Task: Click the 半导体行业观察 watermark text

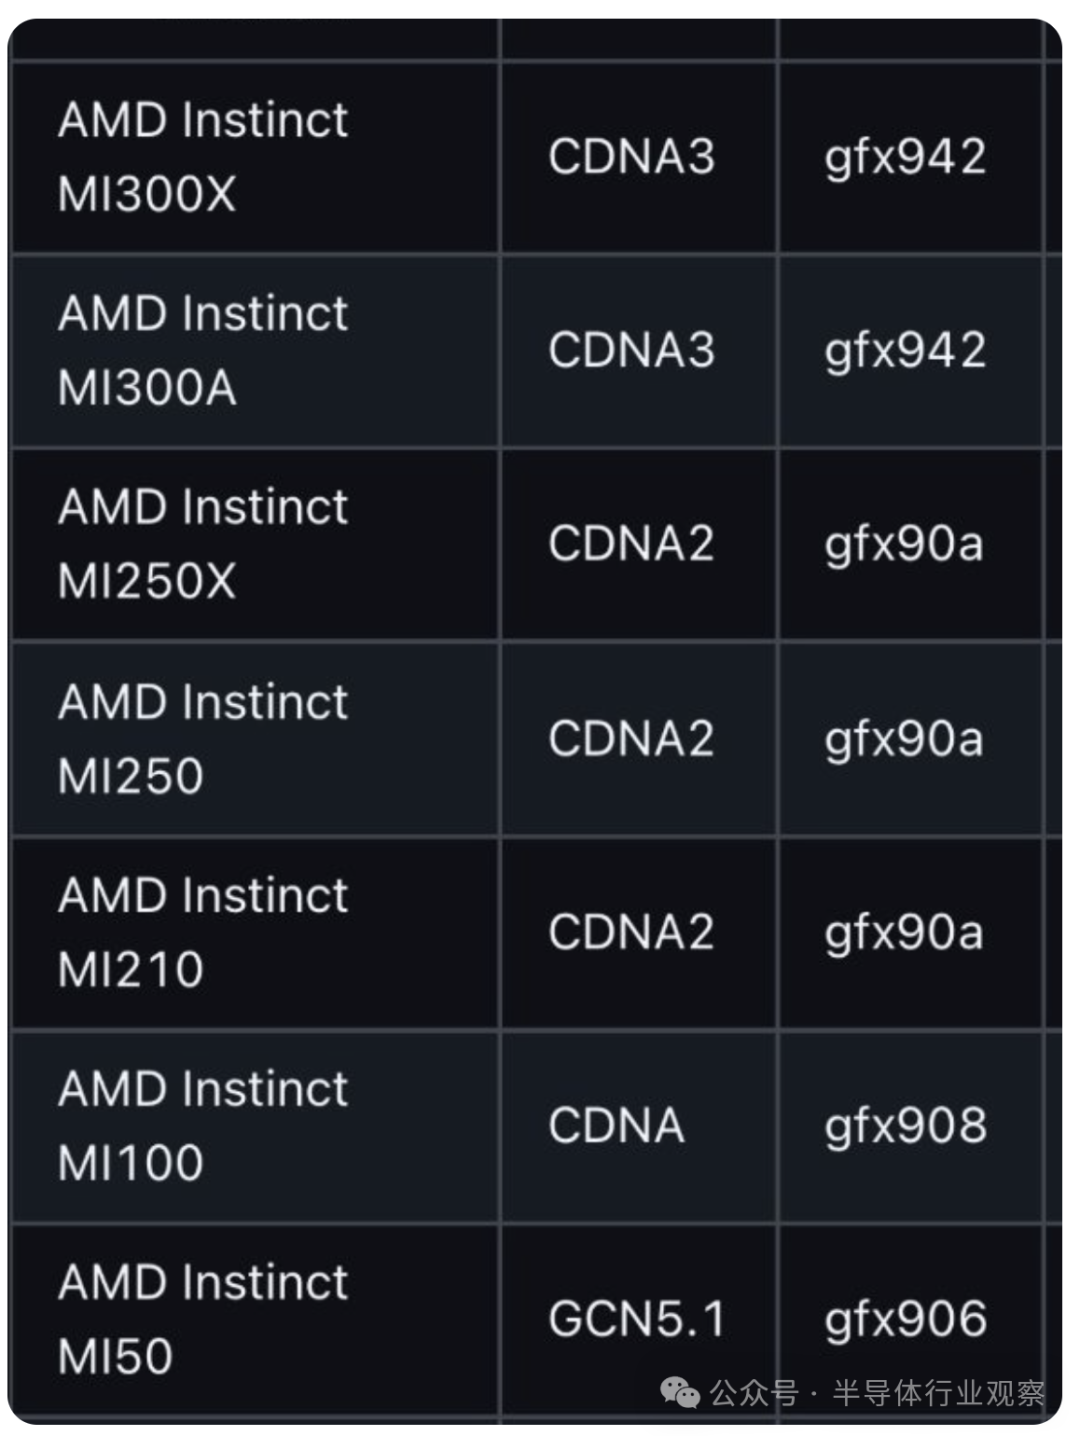Action: click(x=938, y=1392)
